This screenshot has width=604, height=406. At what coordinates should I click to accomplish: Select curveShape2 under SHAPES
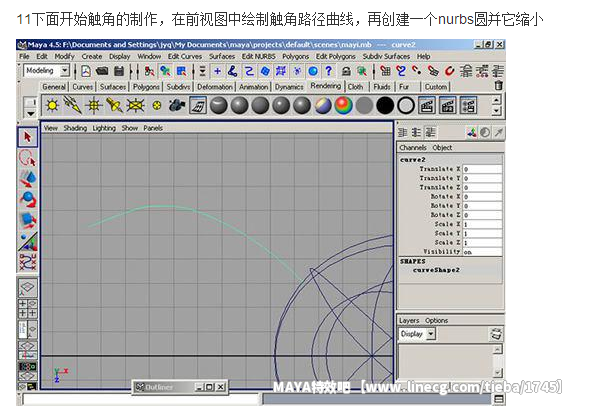coord(436,270)
